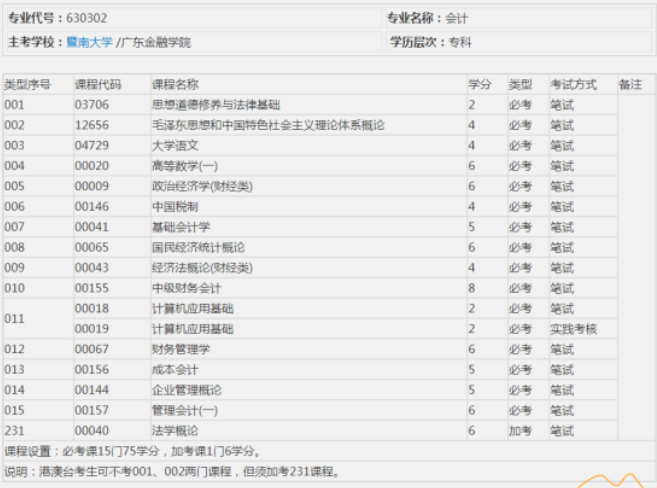Click the 类型序号 column header
The width and height of the screenshot is (657, 488).
coord(27,85)
